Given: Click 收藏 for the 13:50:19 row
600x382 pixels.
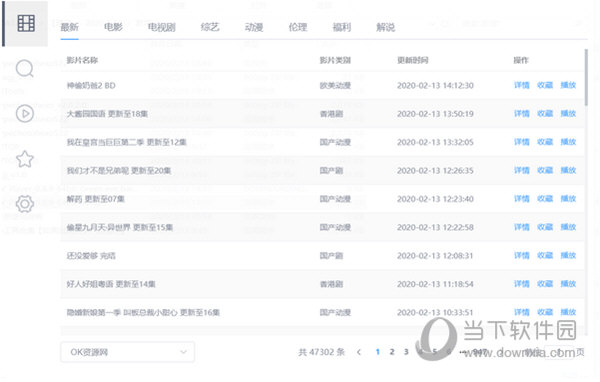Looking at the screenshot, I should click(545, 114).
